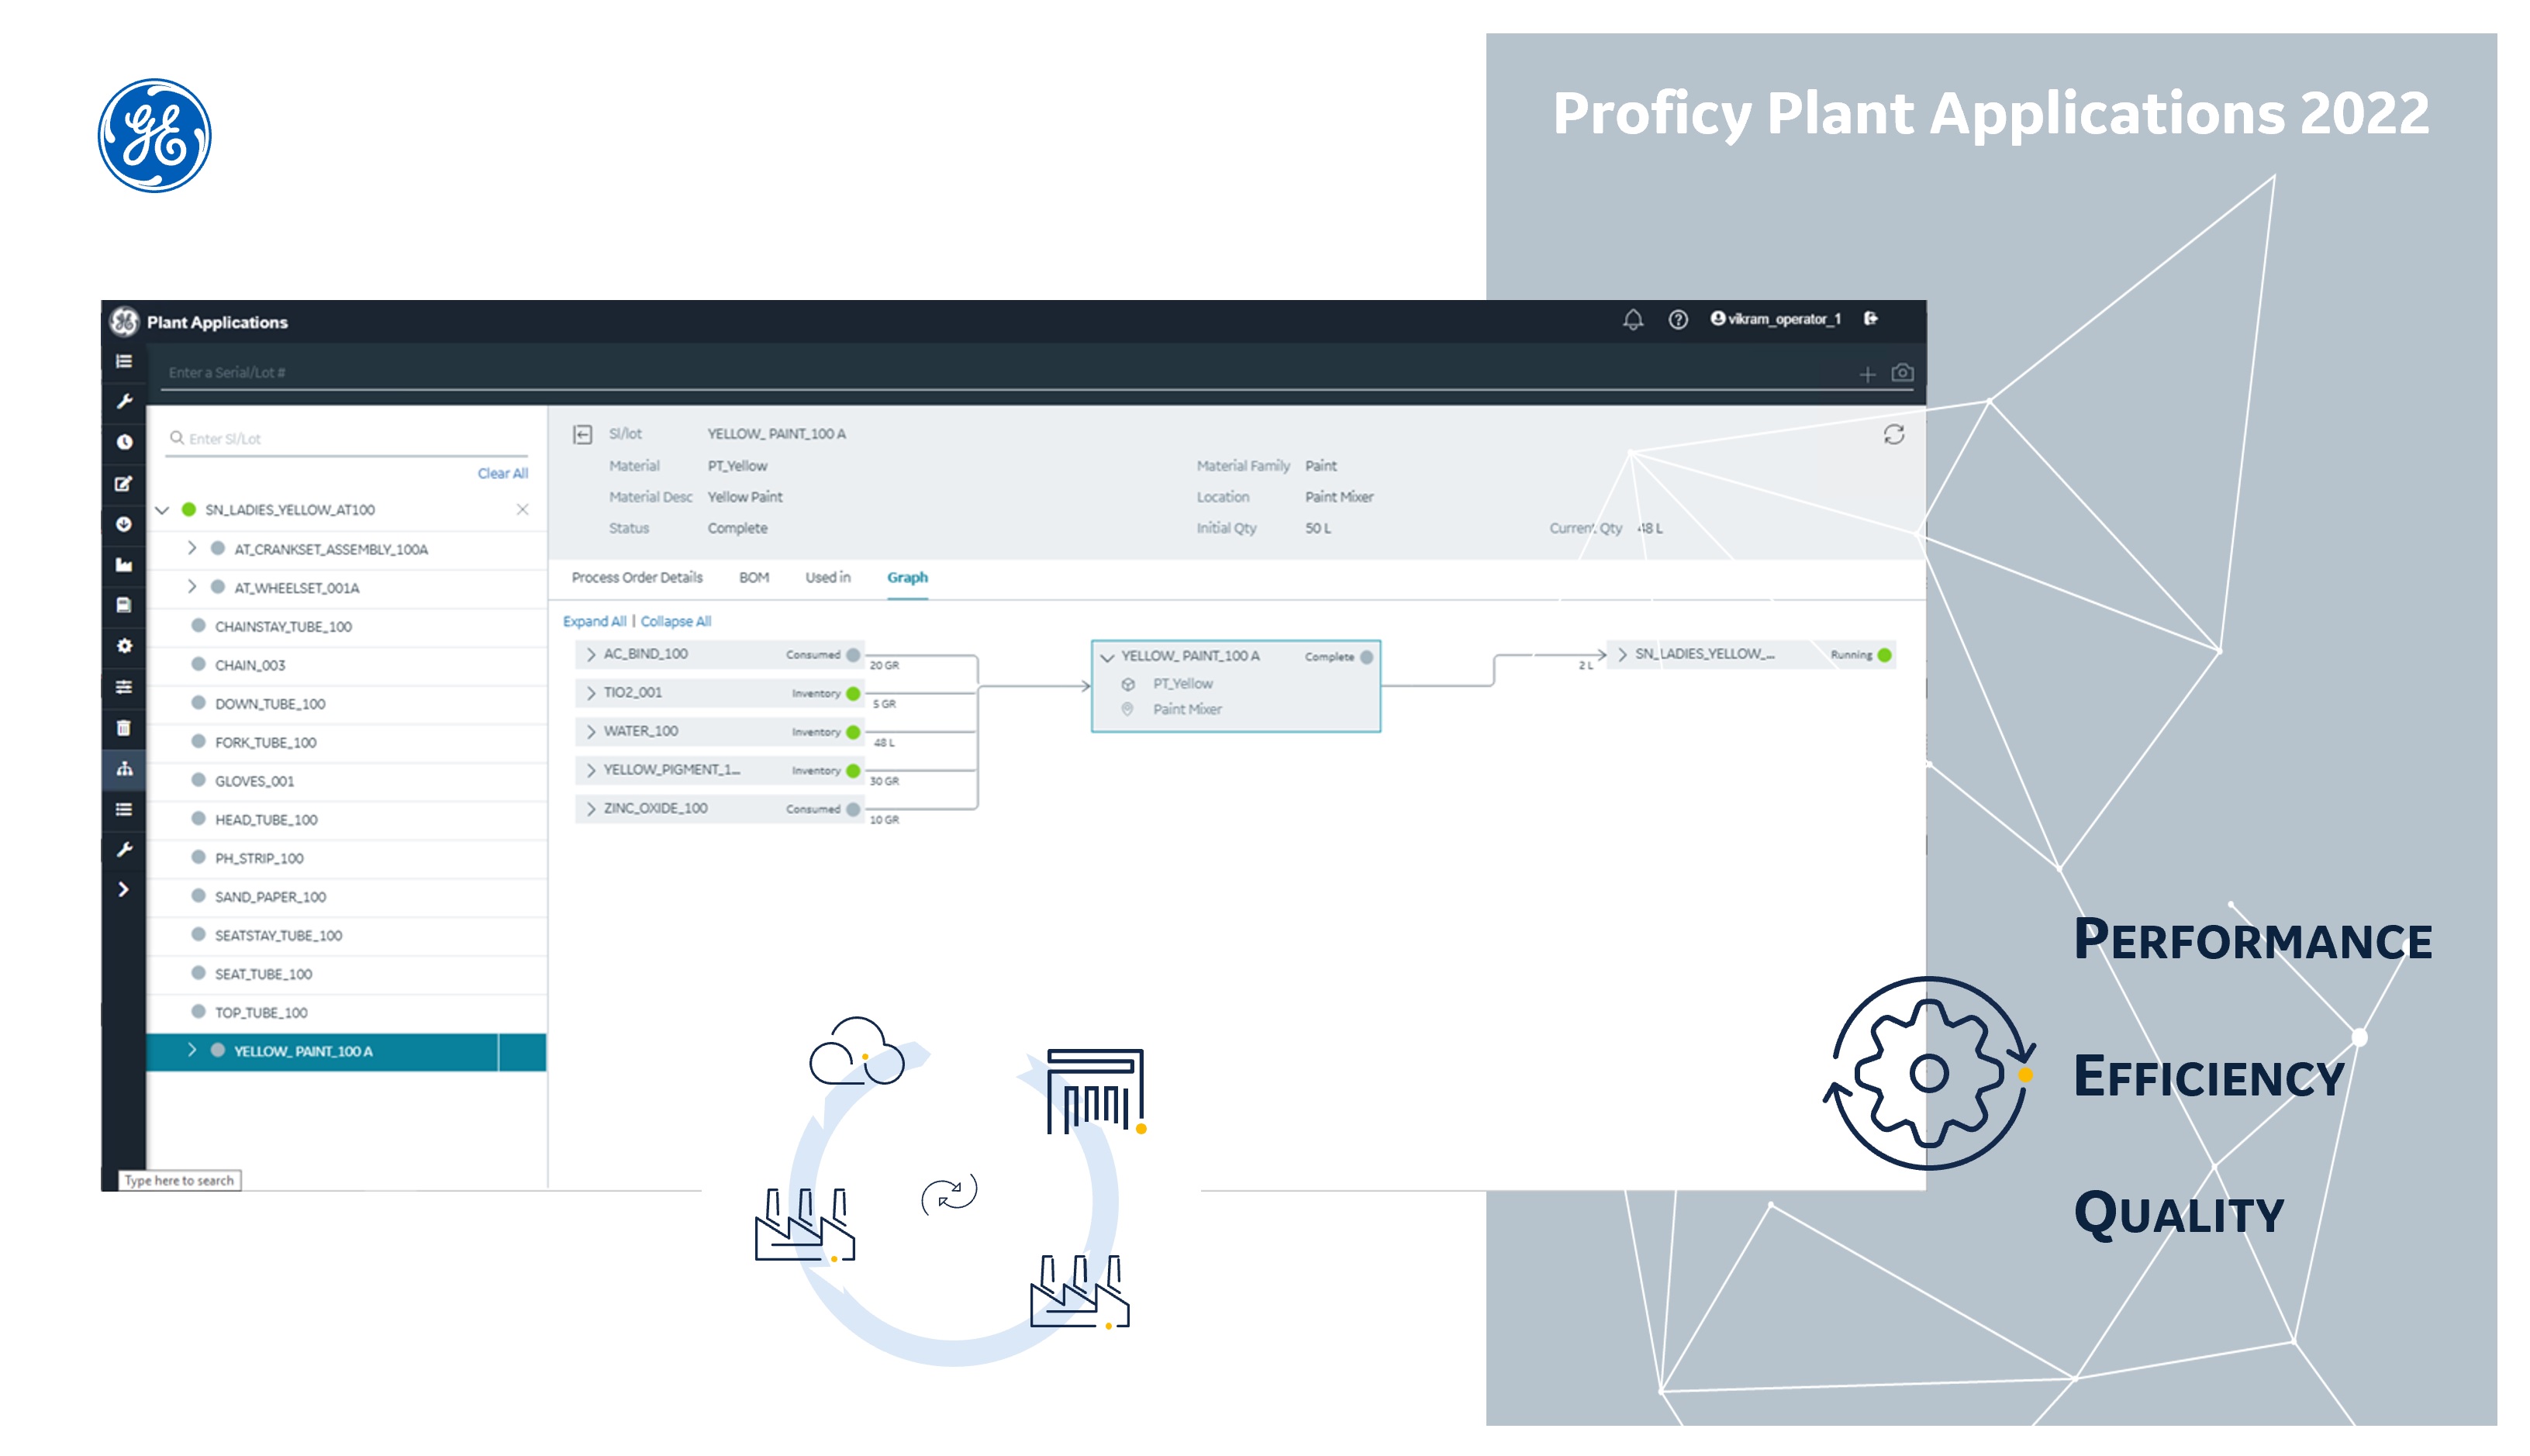Image resolution: width=2530 pixels, height=1456 pixels.
Task: Click PT_Yellow material inside graph card
Action: [1182, 684]
